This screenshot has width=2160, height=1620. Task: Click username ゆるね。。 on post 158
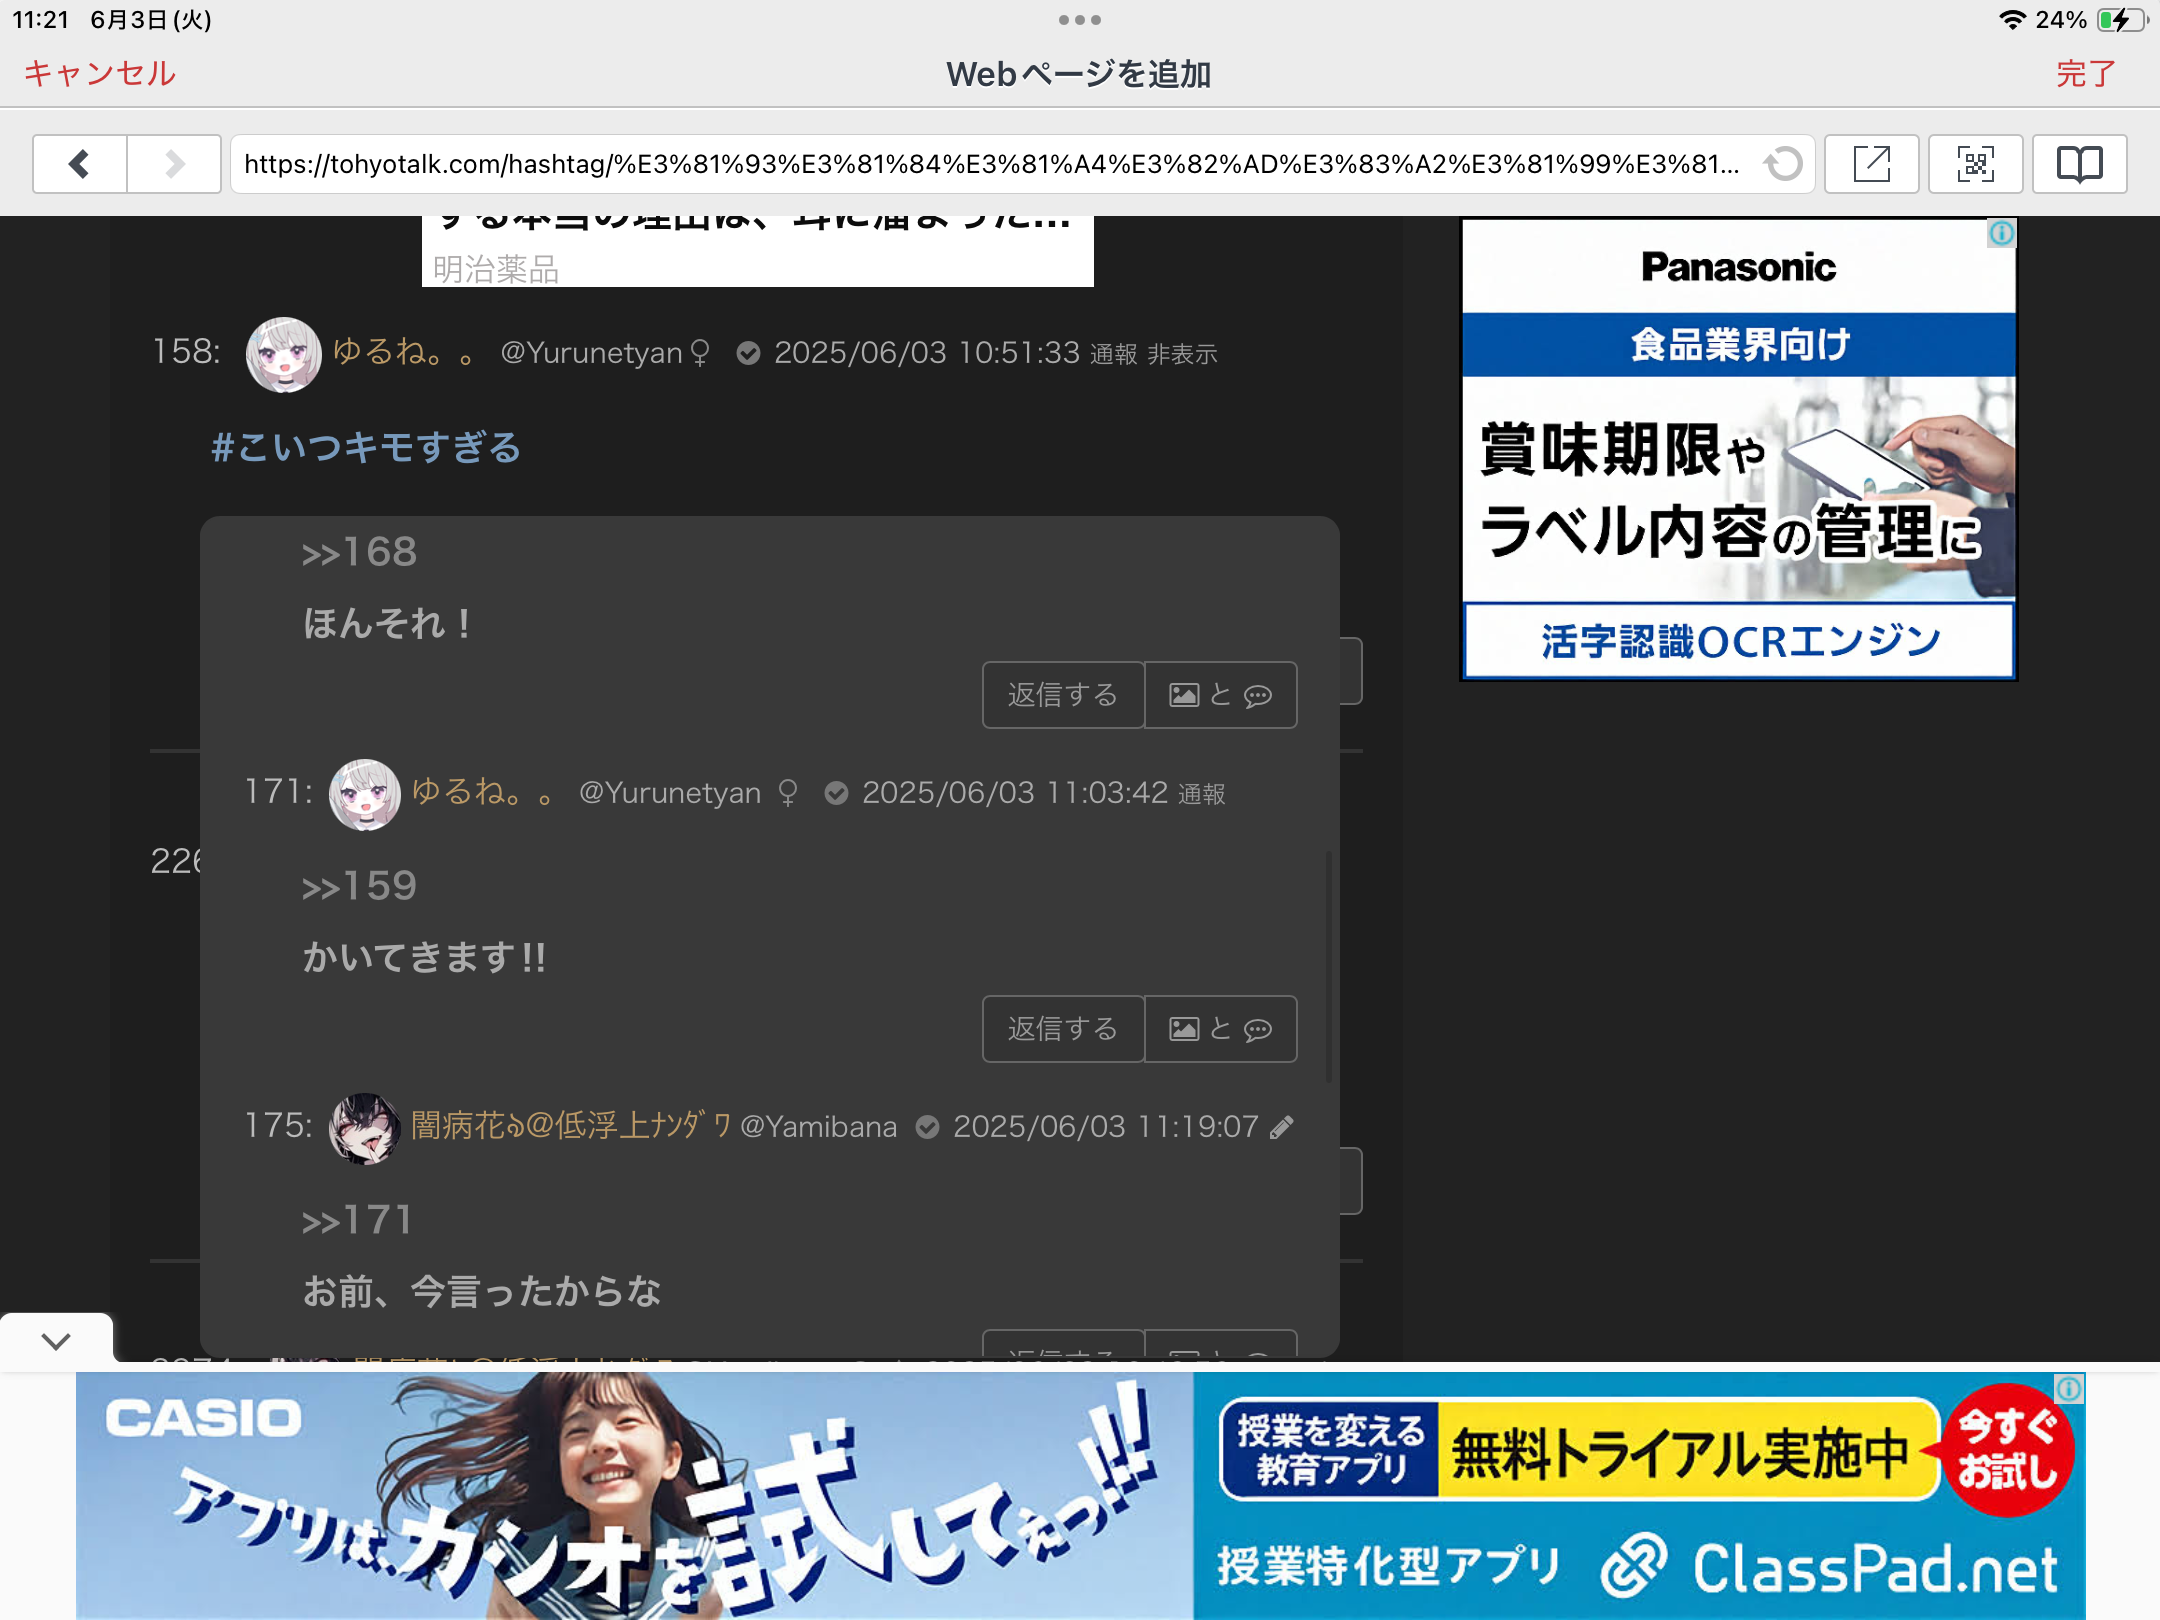pos(403,352)
